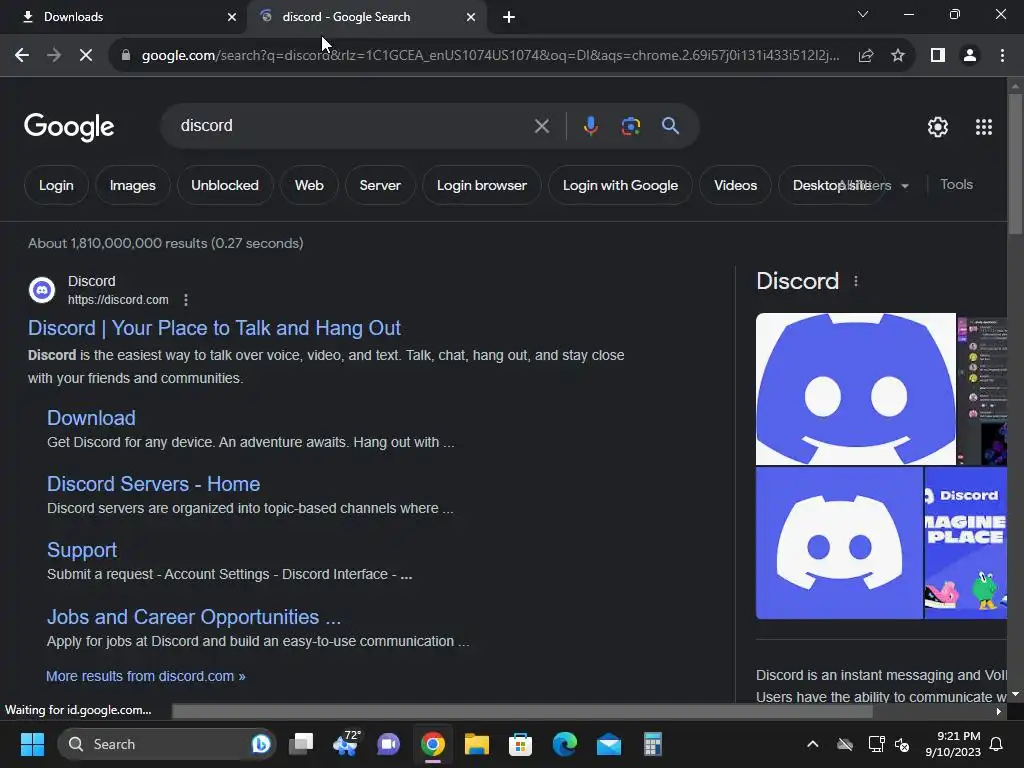Click the share page icon in address bar
The image size is (1024, 768).
[x=866, y=56]
